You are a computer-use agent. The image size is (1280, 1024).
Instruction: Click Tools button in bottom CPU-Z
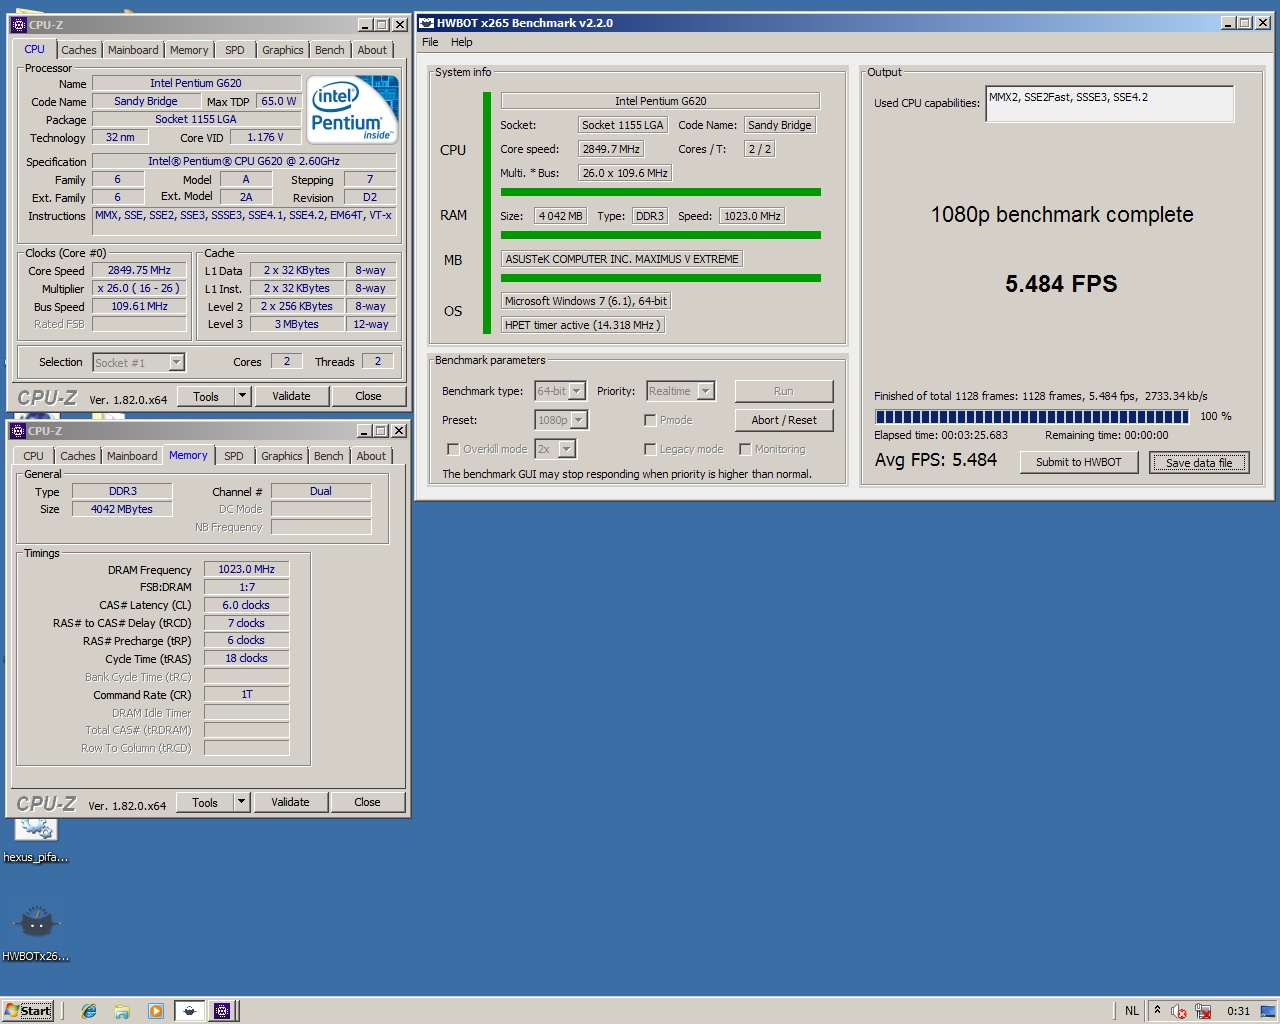tap(205, 802)
